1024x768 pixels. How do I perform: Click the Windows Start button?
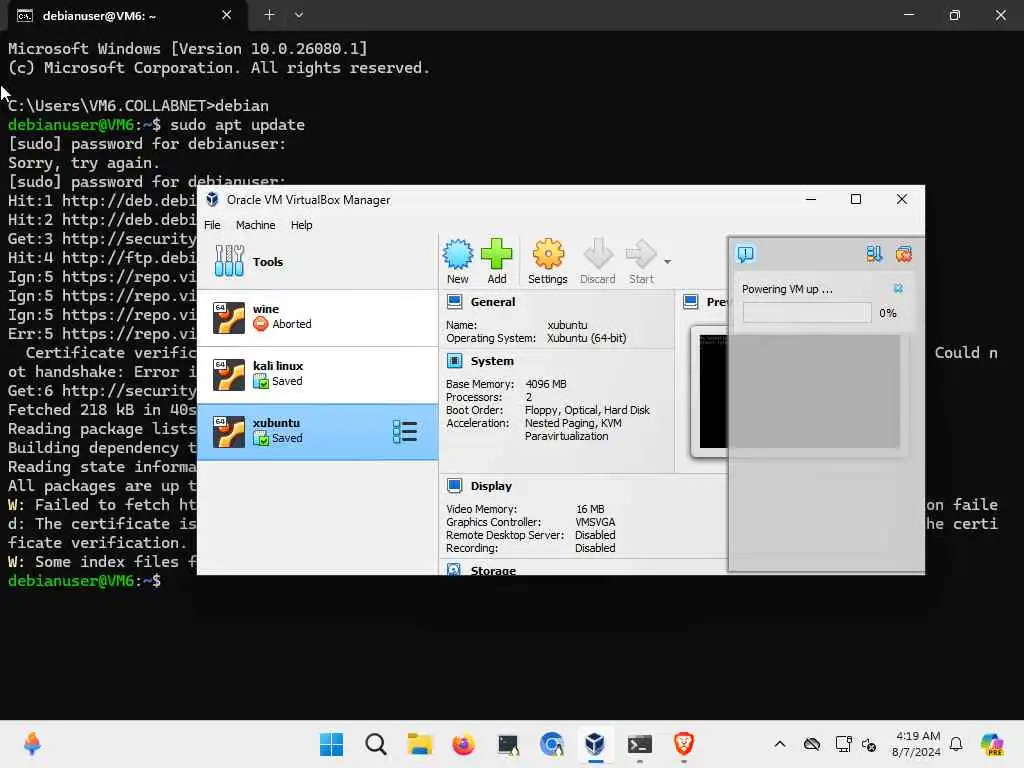(x=331, y=744)
